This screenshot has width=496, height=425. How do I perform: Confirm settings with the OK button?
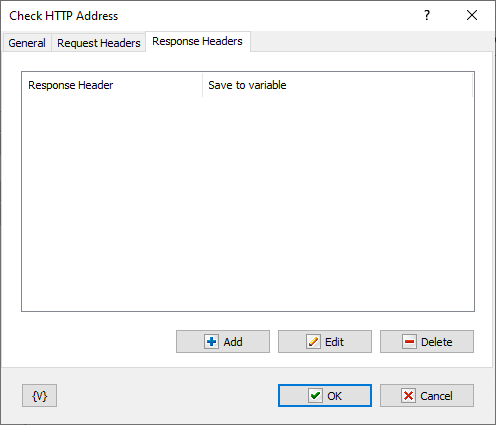(x=325, y=396)
